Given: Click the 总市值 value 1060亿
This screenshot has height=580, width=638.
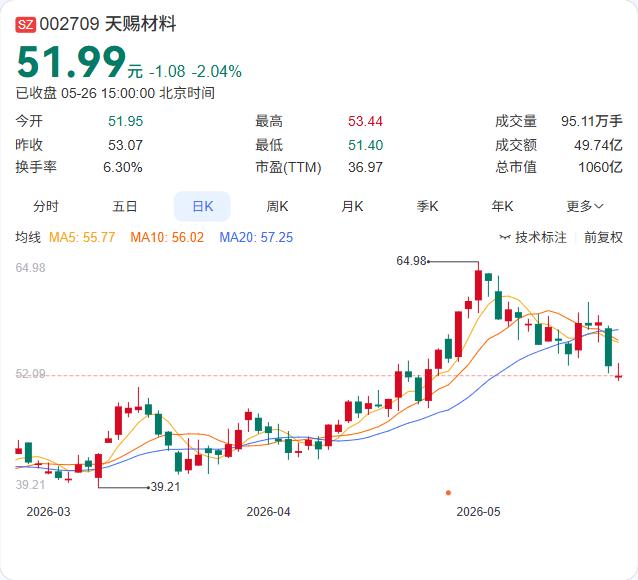Looking at the screenshot, I should (x=601, y=167).
